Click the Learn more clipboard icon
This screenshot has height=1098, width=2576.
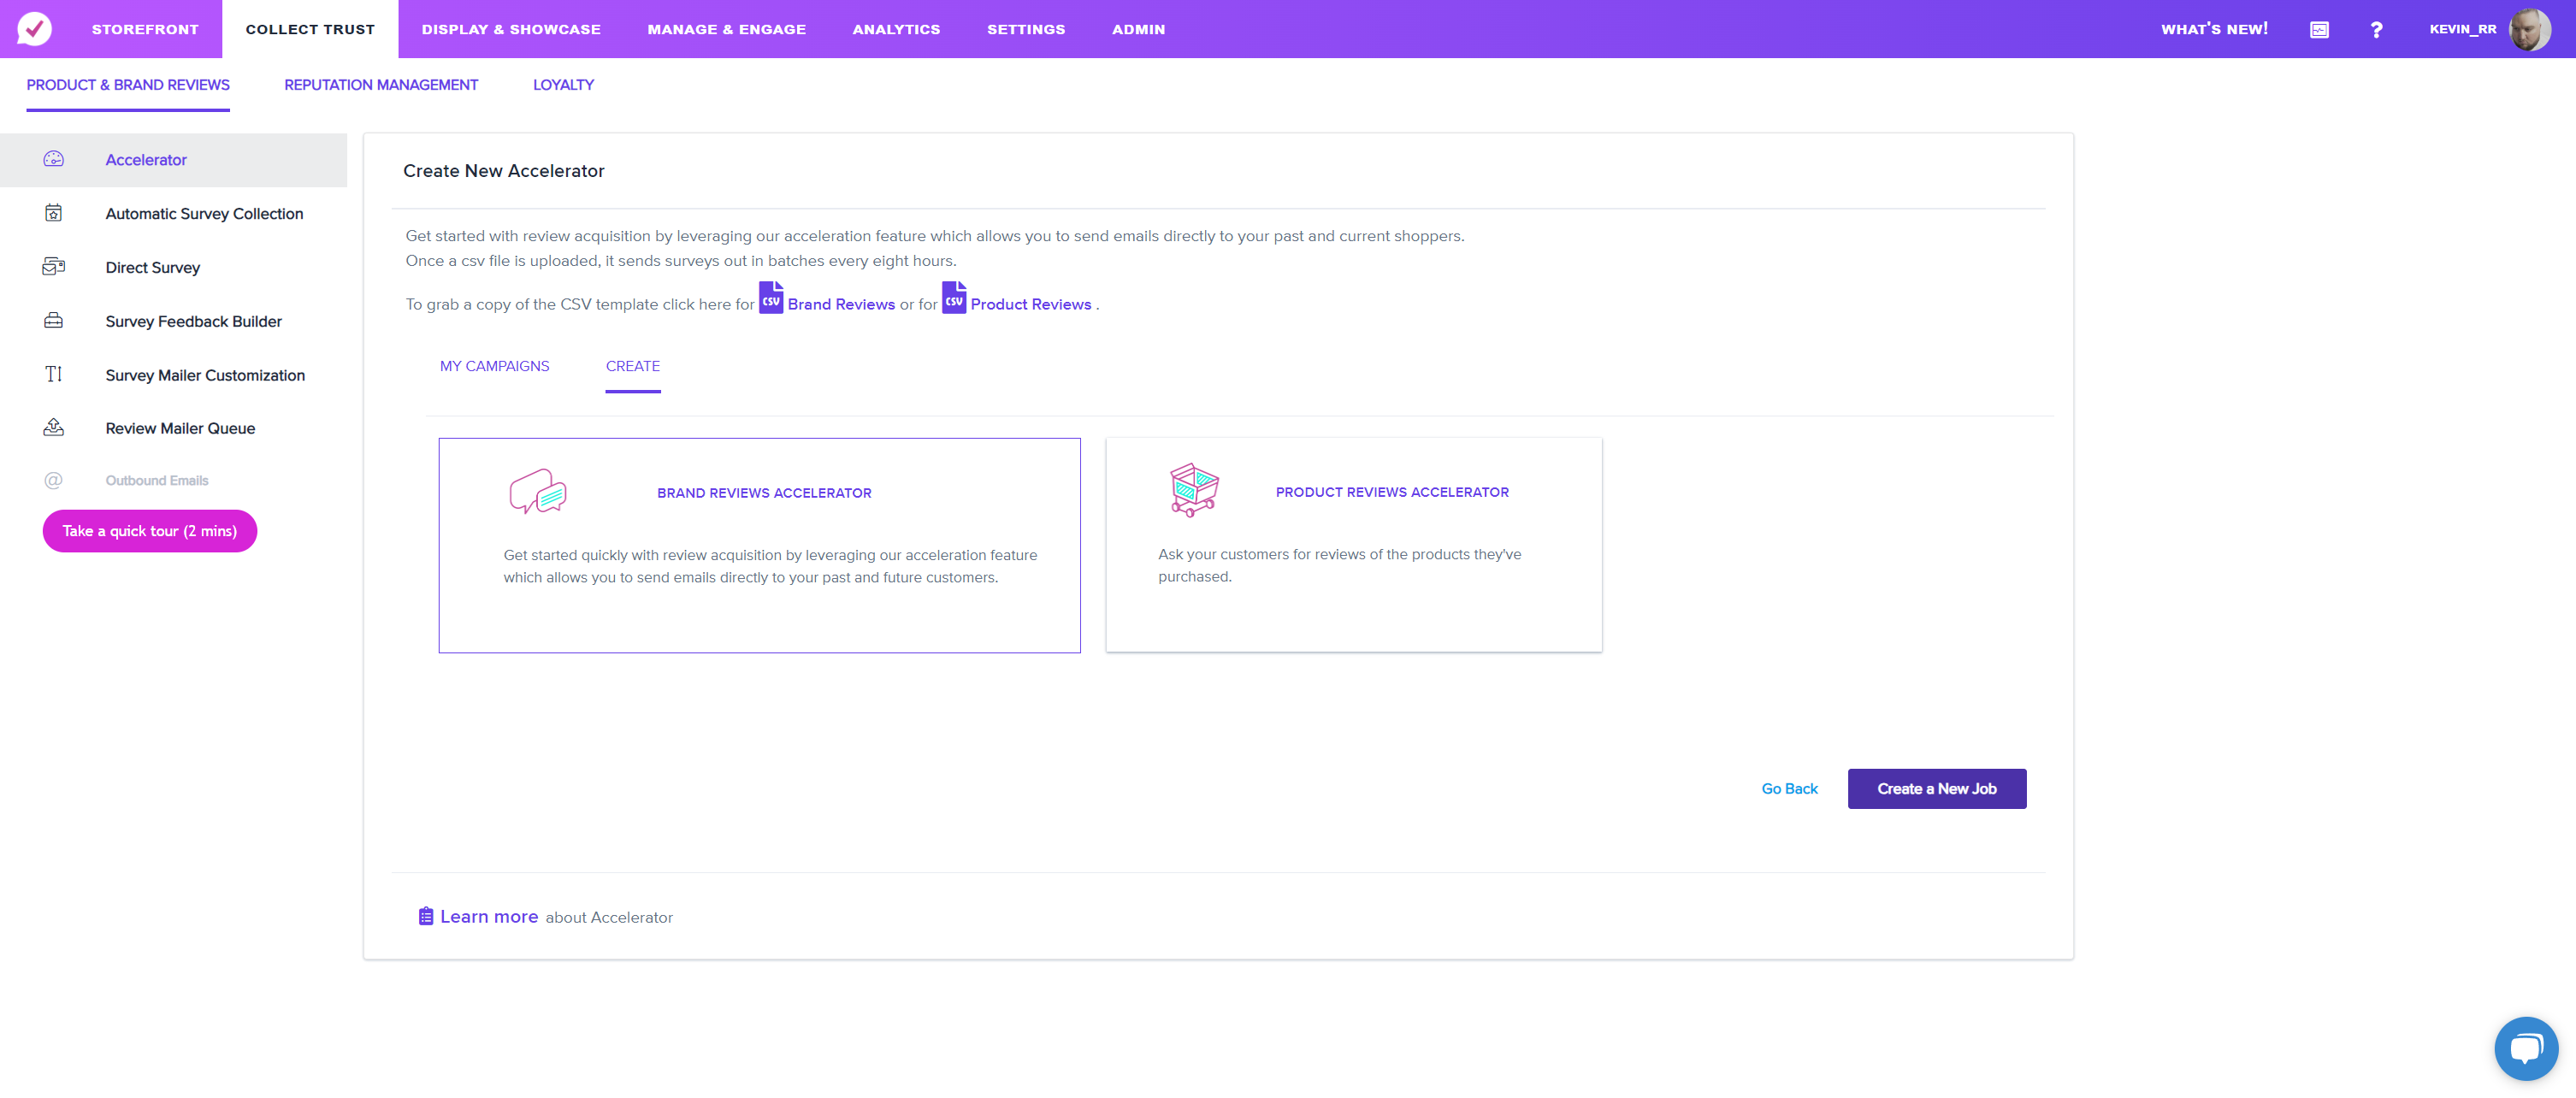[x=426, y=916]
